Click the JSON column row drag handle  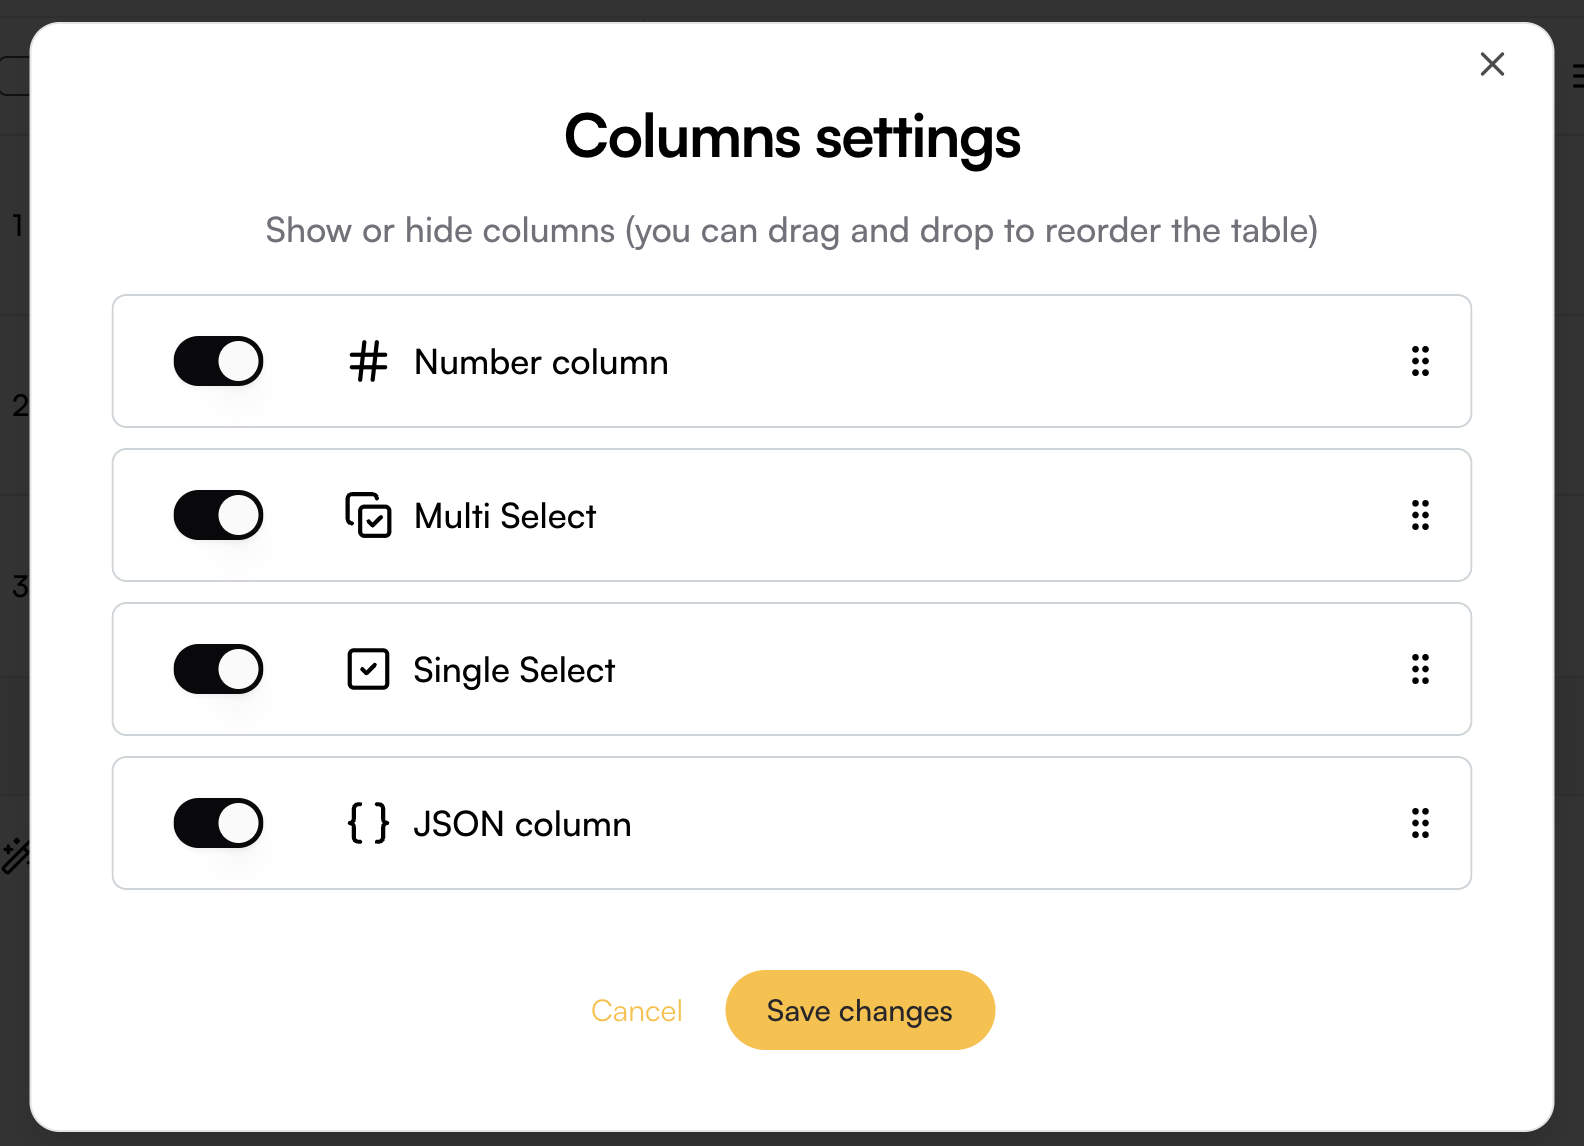(x=1420, y=823)
